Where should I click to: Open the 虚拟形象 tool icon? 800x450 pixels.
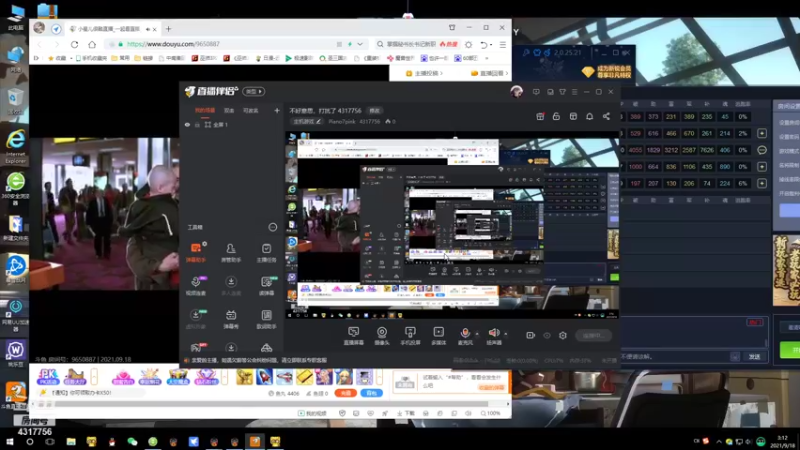pyautogui.click(x=195, y=319)
